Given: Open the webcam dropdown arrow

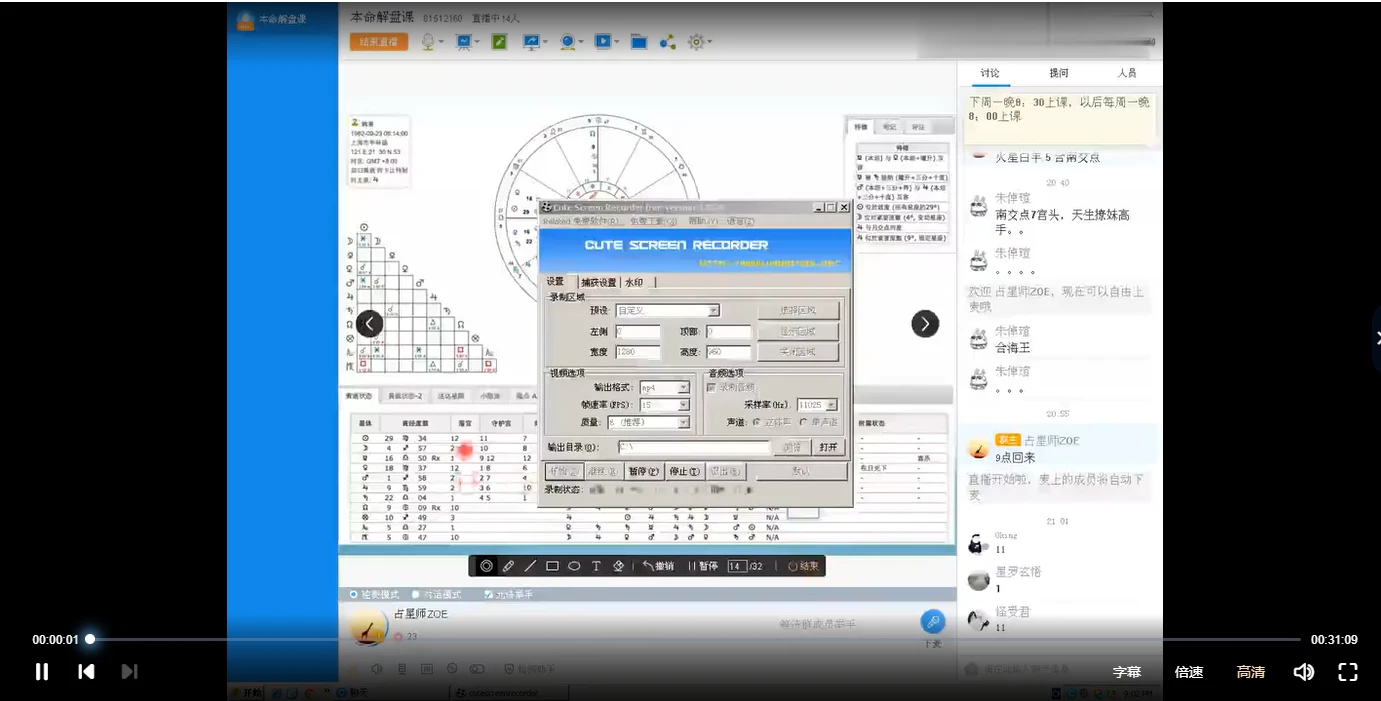Looking at the screenshot, I should pos(581,42).
